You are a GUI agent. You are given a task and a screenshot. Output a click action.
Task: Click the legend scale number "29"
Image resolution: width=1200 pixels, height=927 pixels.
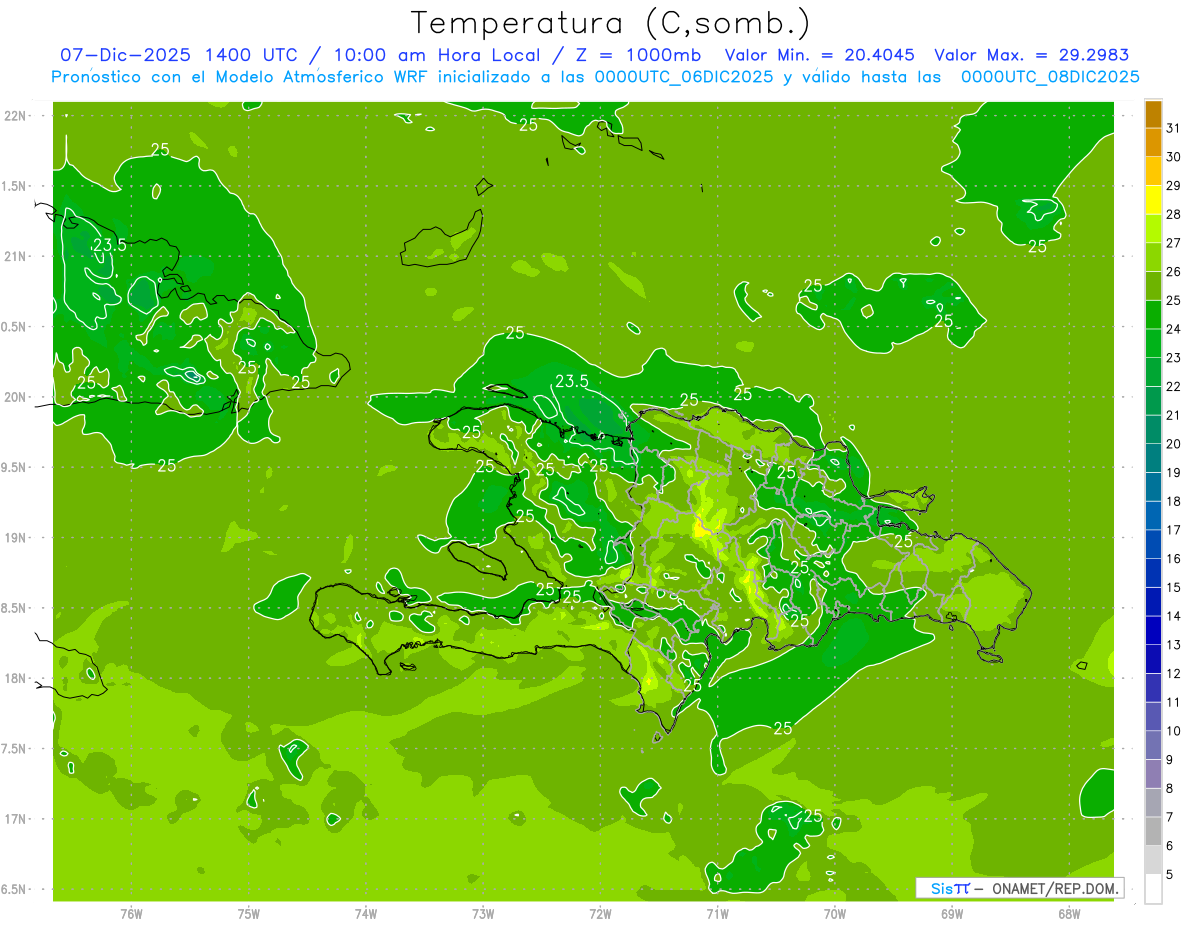(1174, 185)
